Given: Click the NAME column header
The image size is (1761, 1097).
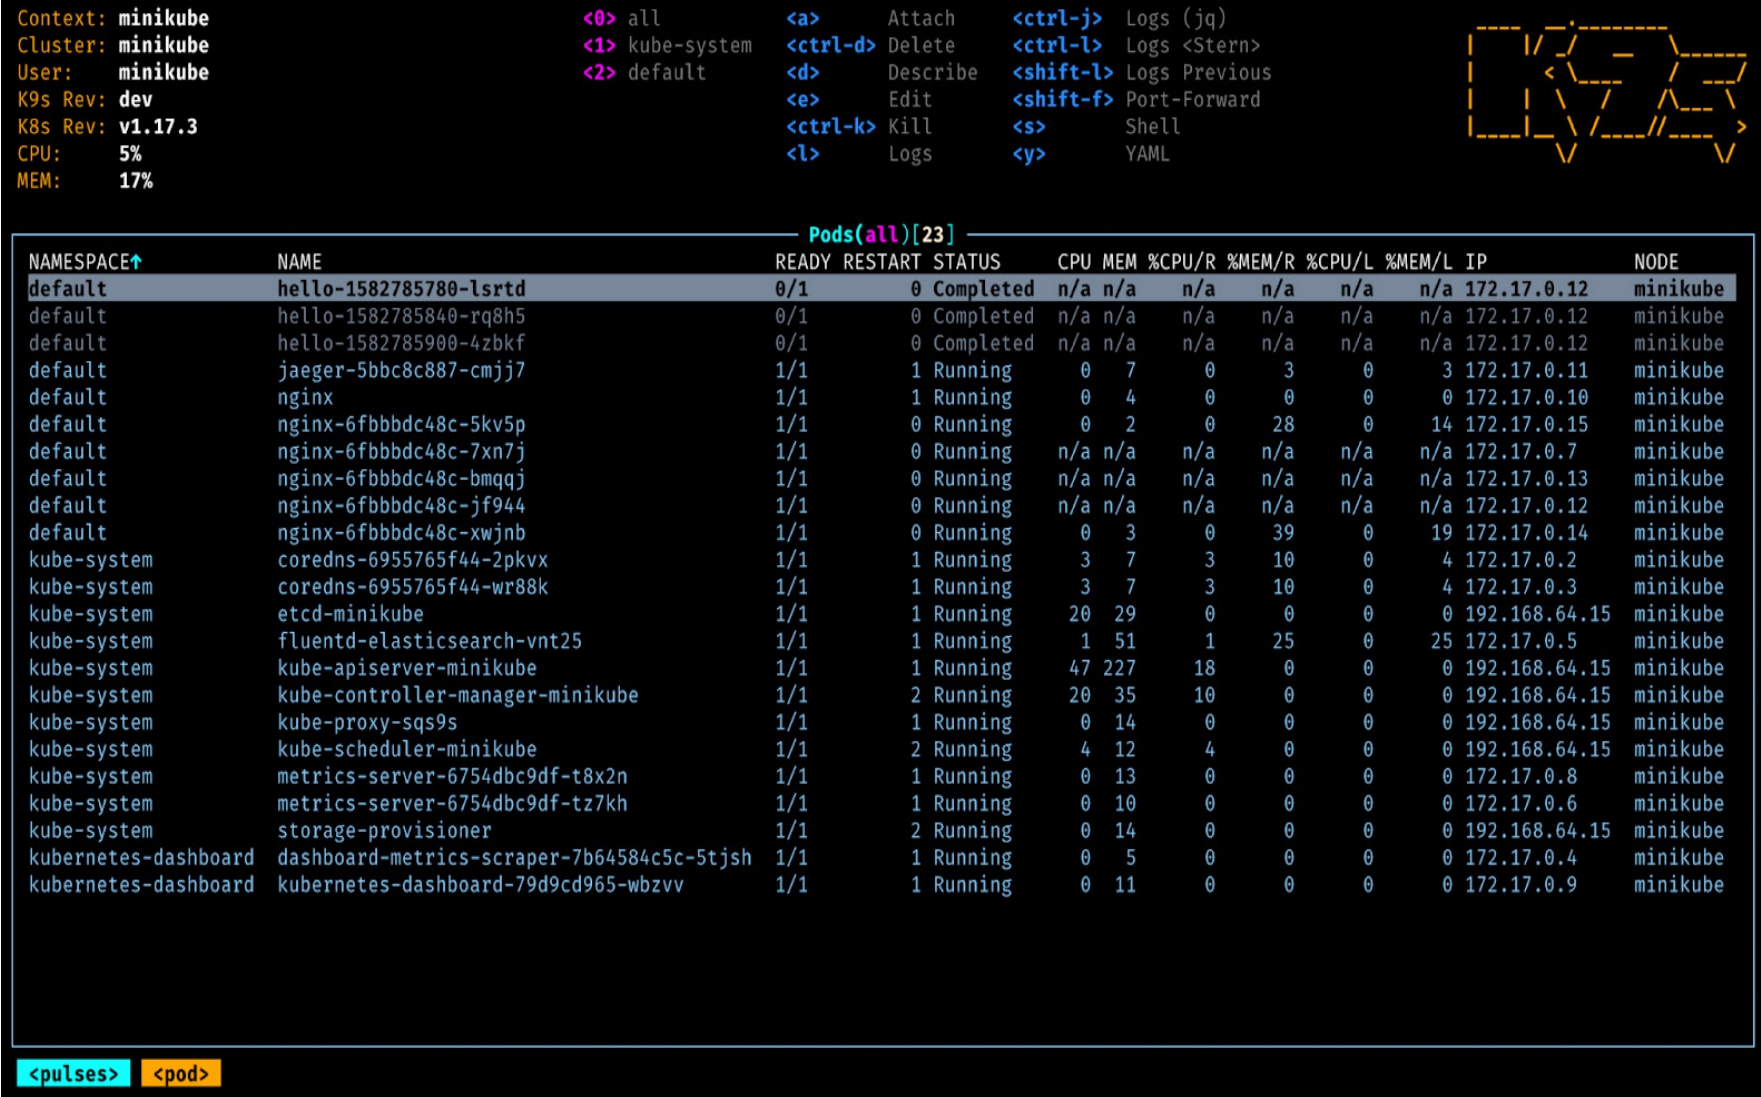Looking at the screenshot, I should (x=299, y=262).
